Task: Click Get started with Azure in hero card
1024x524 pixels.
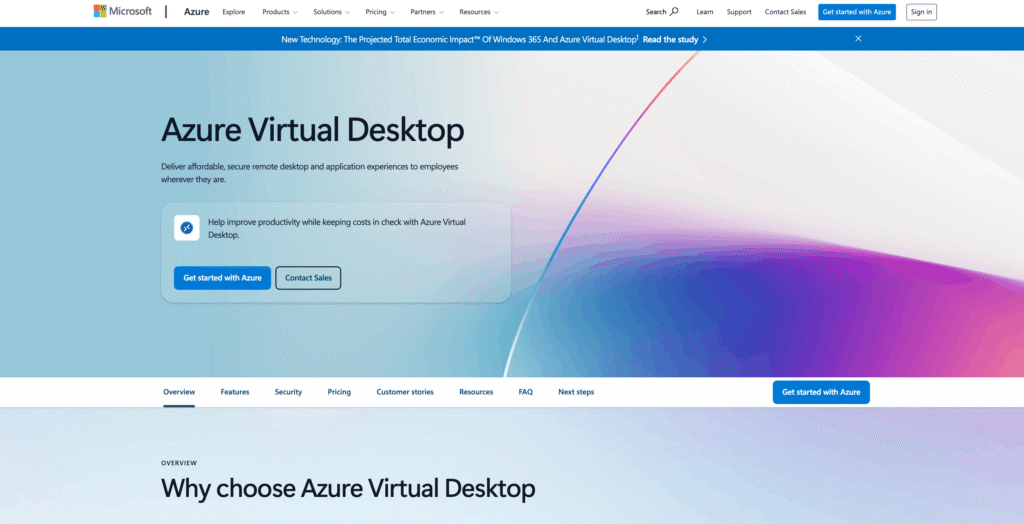Action: pos(222,278)
